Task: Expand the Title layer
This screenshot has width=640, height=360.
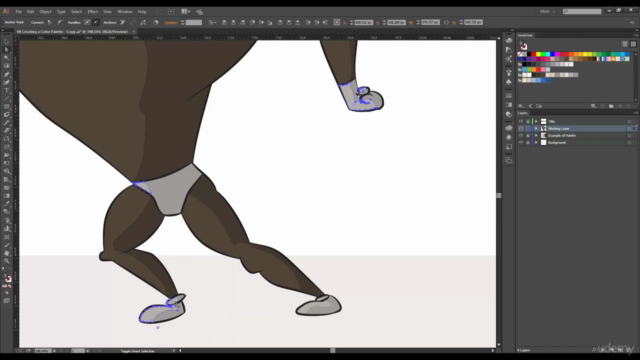Action: (x=536, y=121)
